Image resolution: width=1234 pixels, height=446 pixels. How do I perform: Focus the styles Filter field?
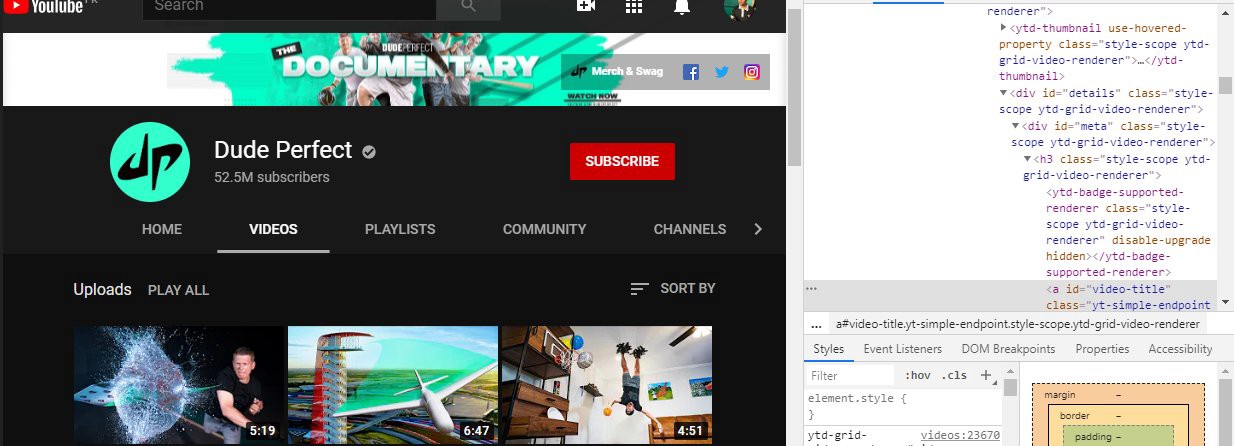click(x=851, y=376)
